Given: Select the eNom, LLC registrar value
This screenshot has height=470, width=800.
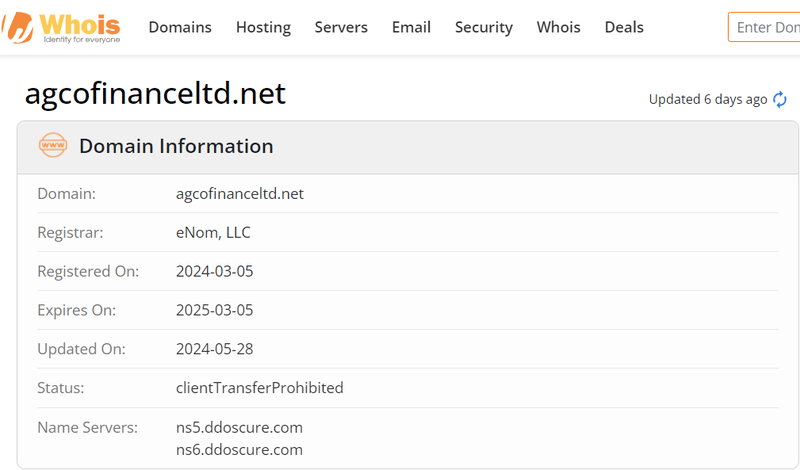Looking at the screenshot, I should (x=213, y=233).
